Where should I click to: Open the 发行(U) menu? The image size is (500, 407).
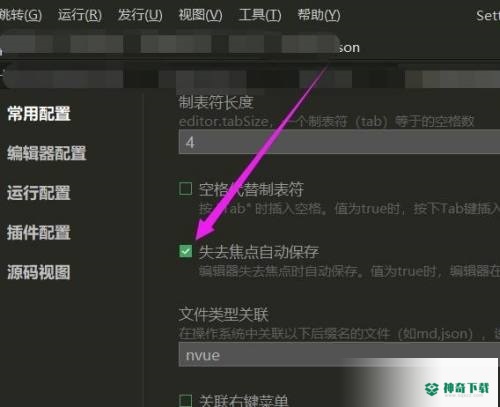point(140,15)
